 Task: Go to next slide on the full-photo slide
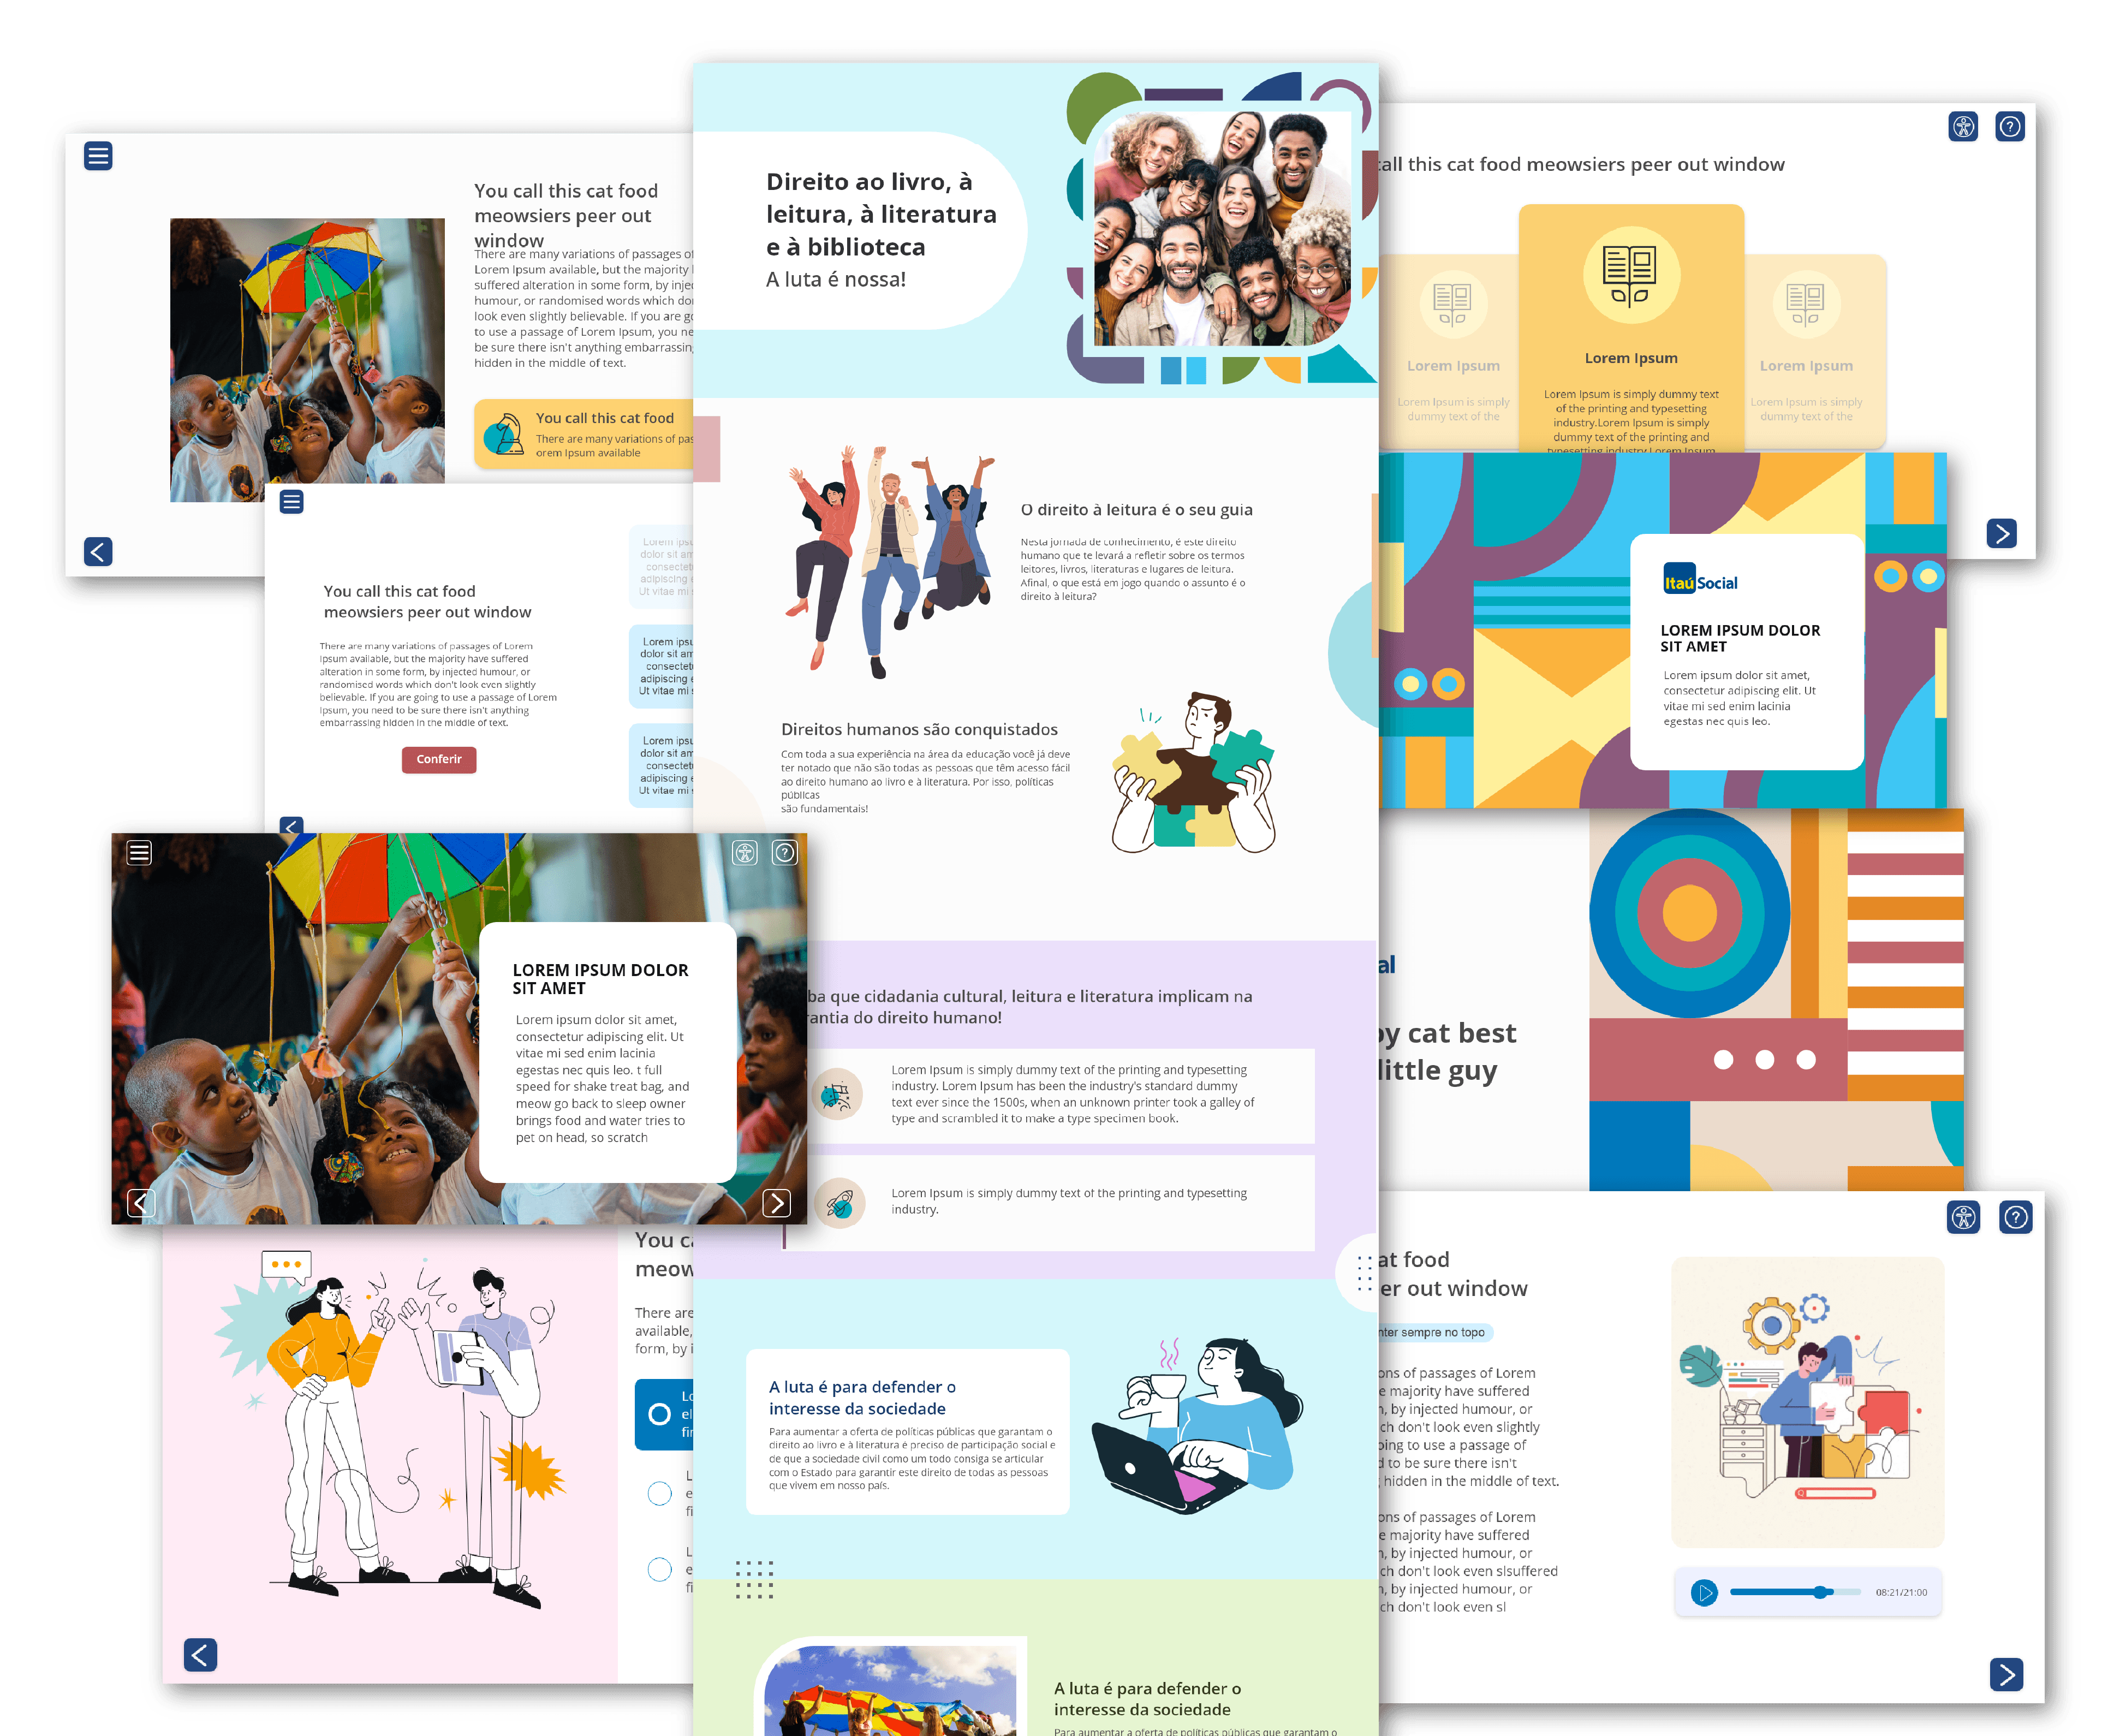(776, 1203)
